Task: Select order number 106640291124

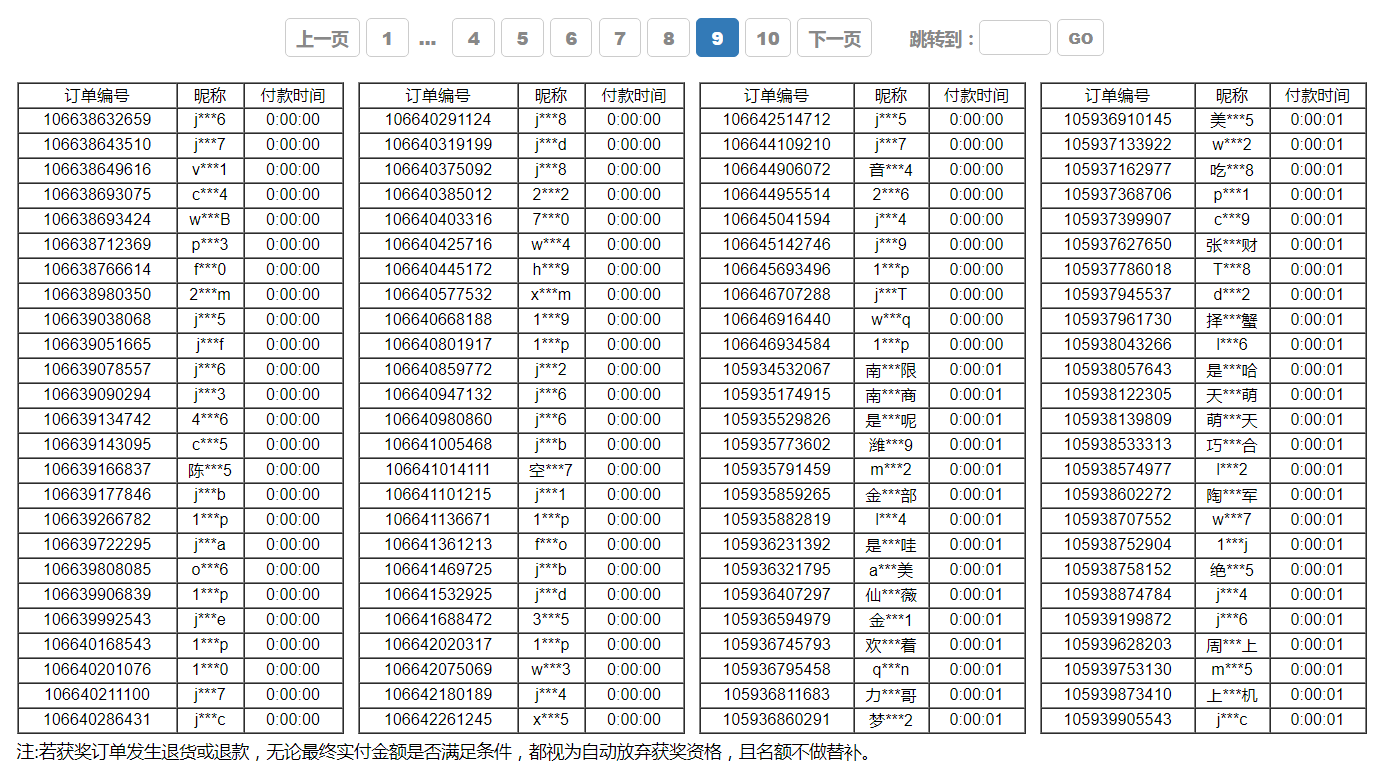Action: (x=438, y=120)
